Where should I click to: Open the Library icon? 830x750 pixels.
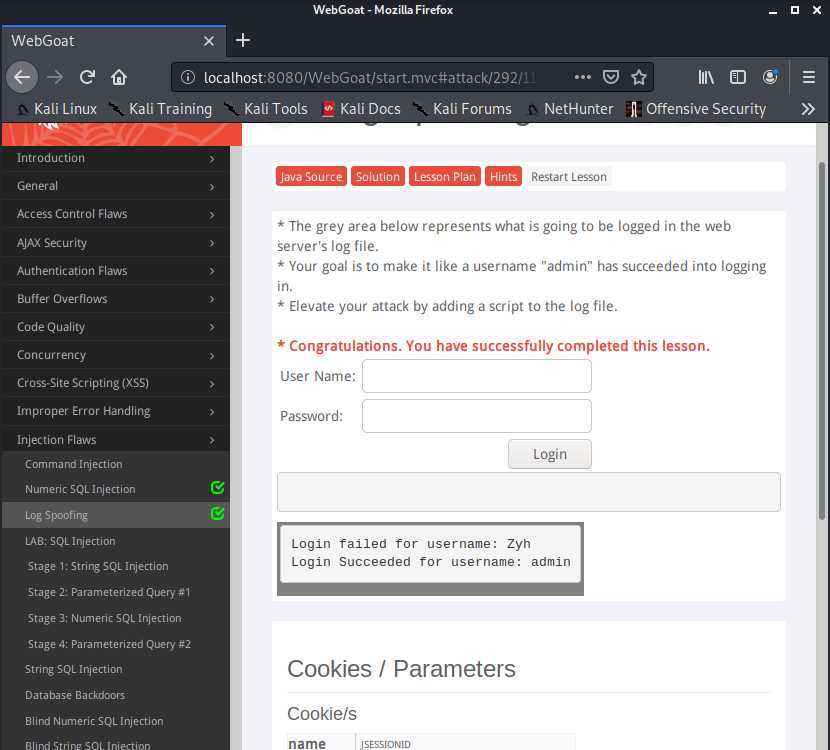click(706, 77)
